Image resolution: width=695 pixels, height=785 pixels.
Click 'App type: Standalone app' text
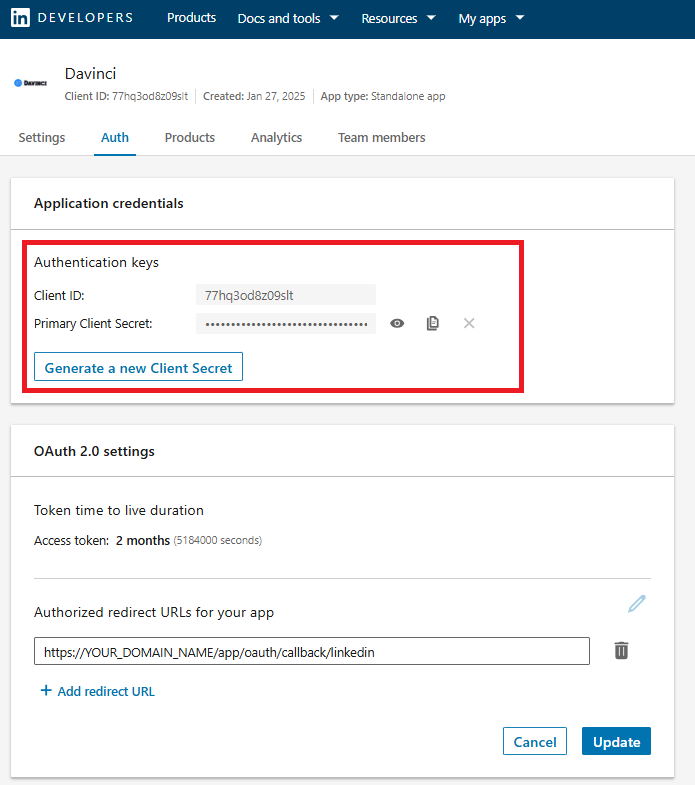pos(383,96)
